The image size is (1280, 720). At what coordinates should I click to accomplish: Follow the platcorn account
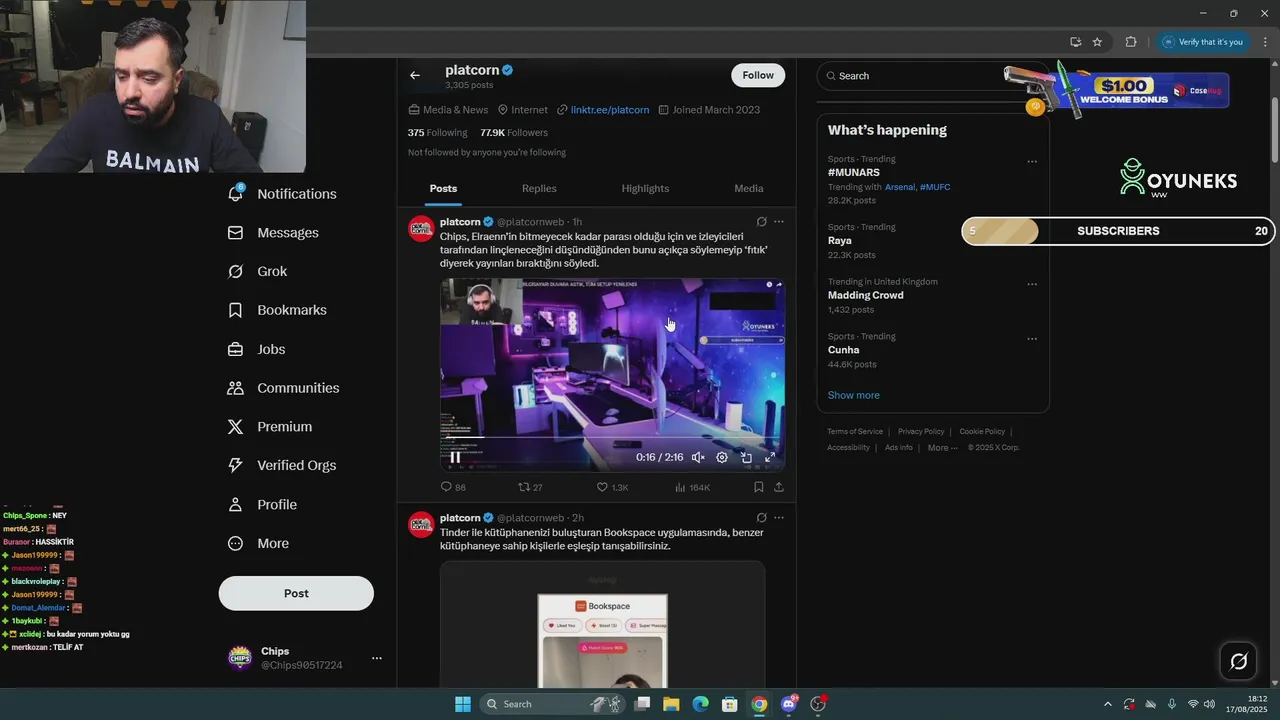[758, 75]
